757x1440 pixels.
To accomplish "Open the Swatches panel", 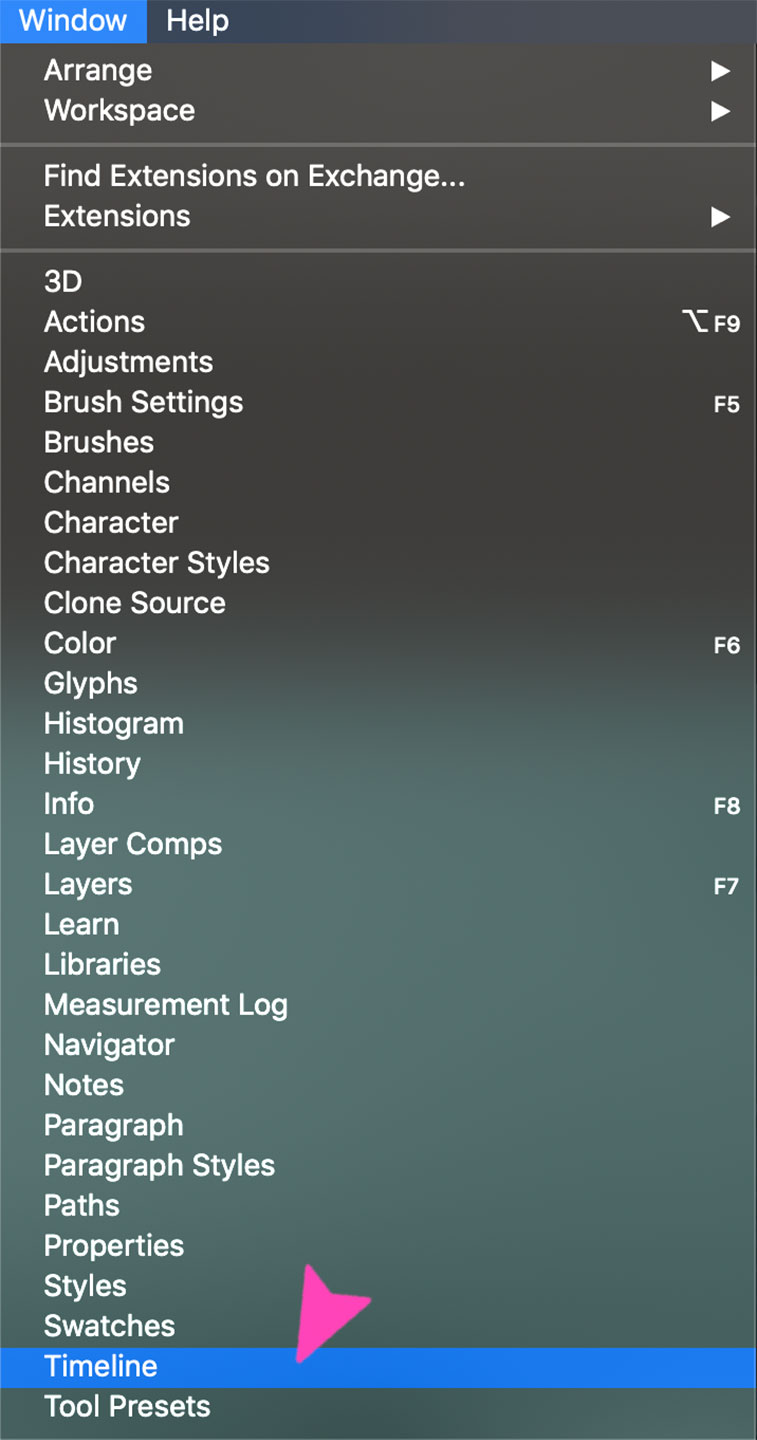I will tap(109, 1327).
